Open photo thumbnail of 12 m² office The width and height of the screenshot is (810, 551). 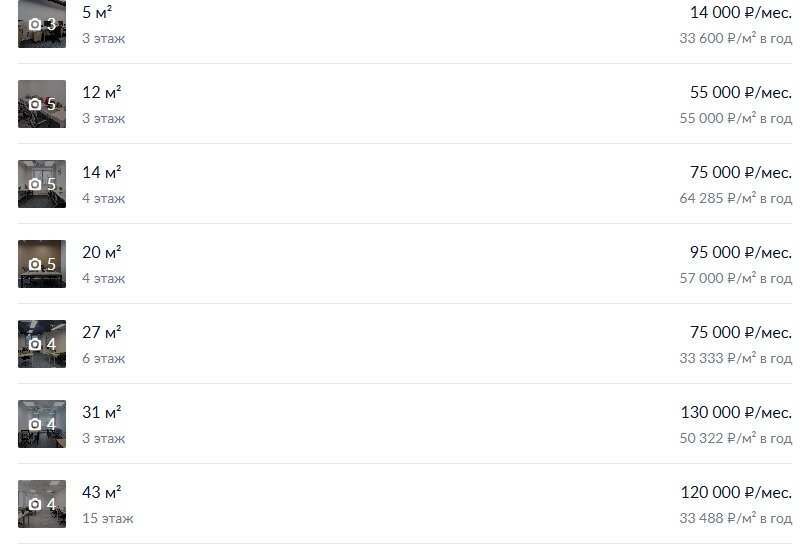pyautogui.click(x=42, y=104)
